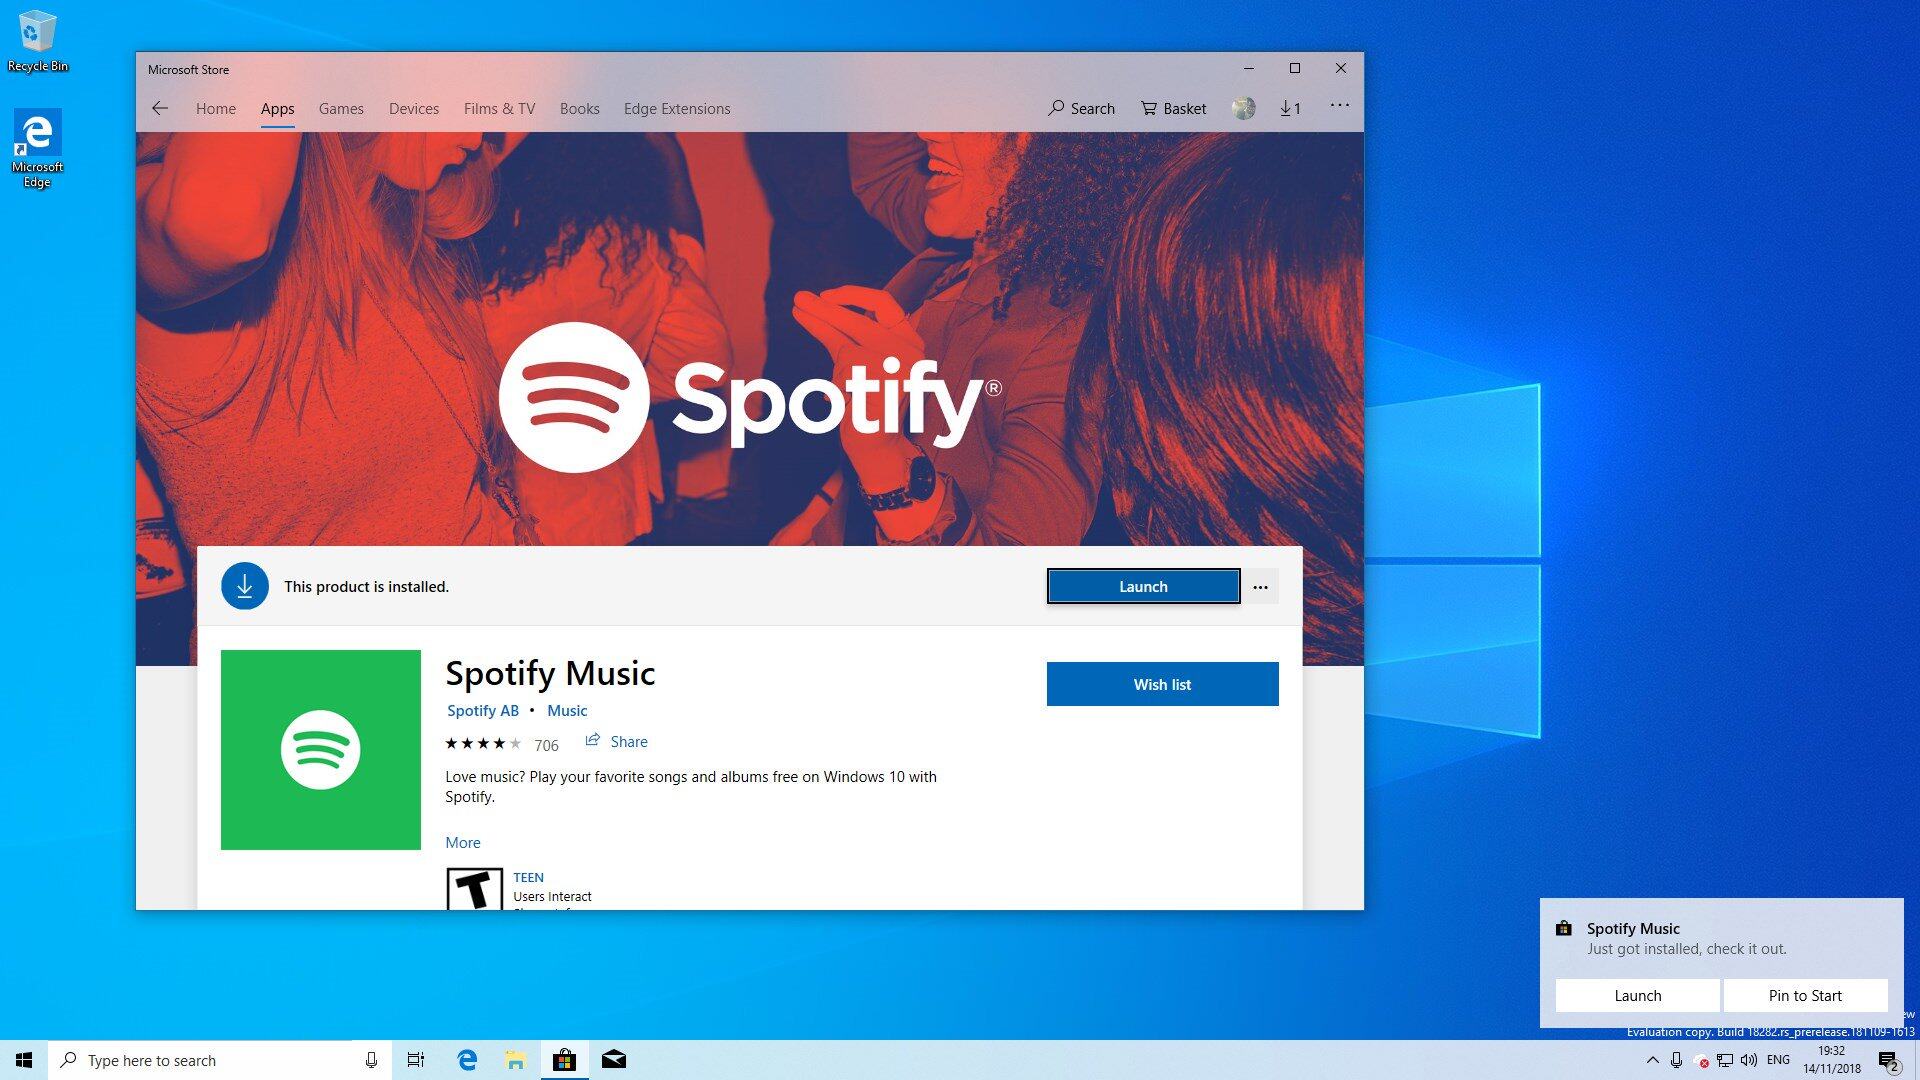Switch to the Games tab
The image size is (1920, 1080).
(x=341, y=108)
